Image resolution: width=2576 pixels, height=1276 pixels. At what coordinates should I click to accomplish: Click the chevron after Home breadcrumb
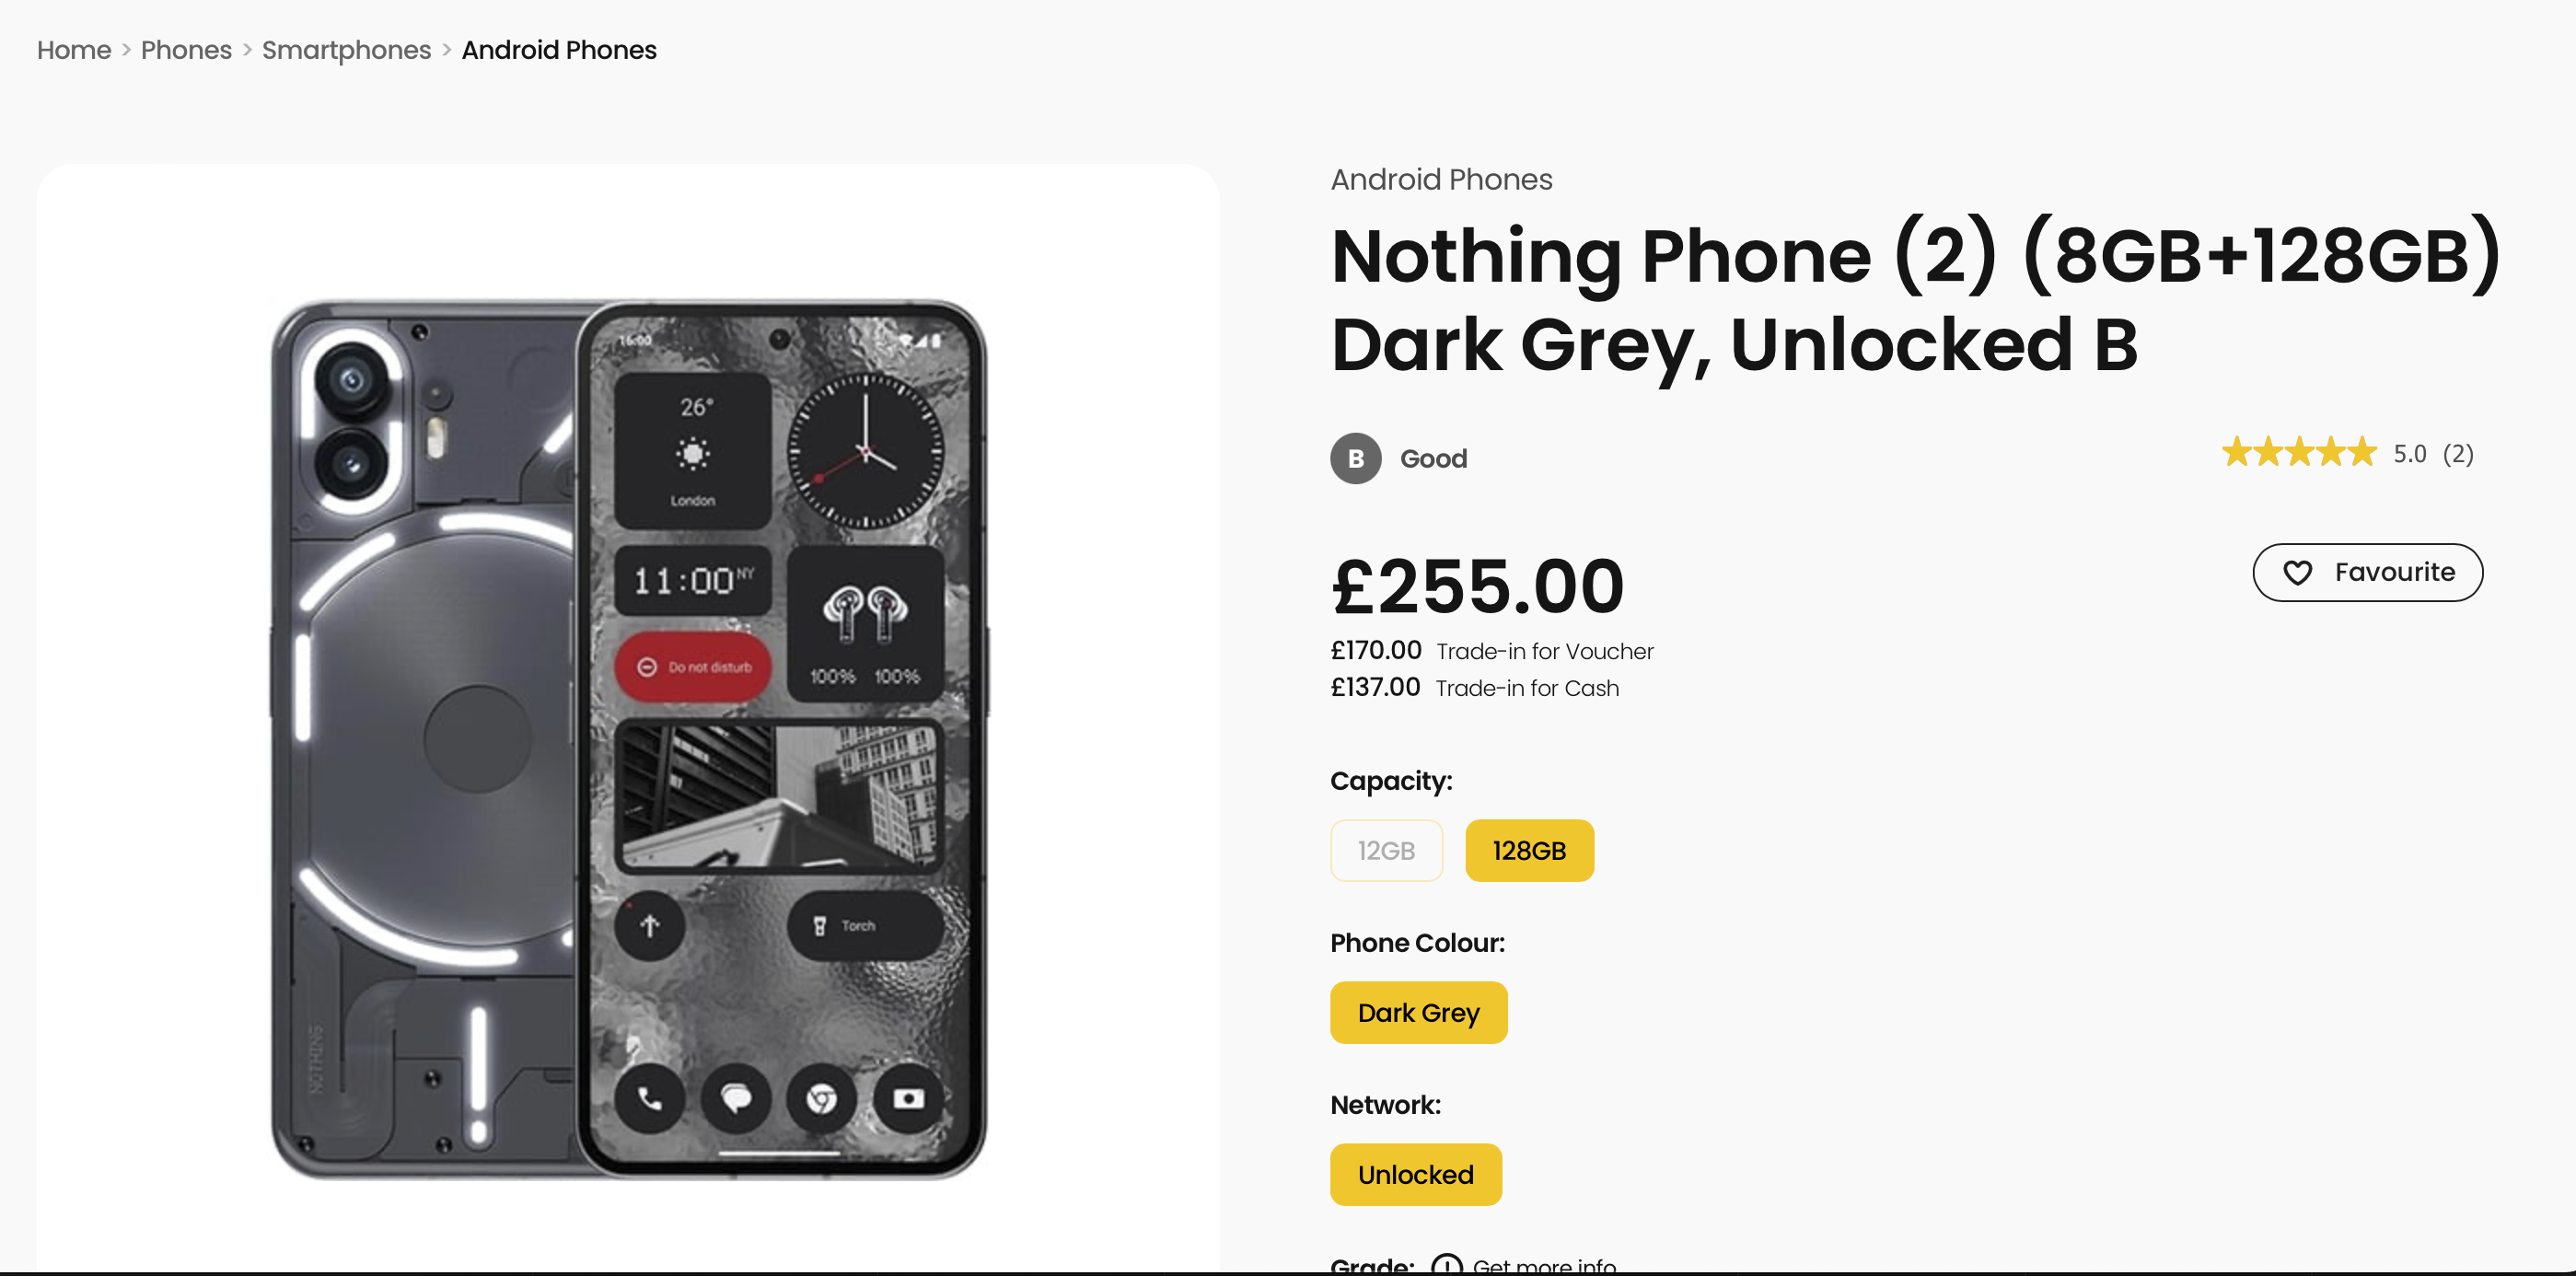tap(126, 50)
